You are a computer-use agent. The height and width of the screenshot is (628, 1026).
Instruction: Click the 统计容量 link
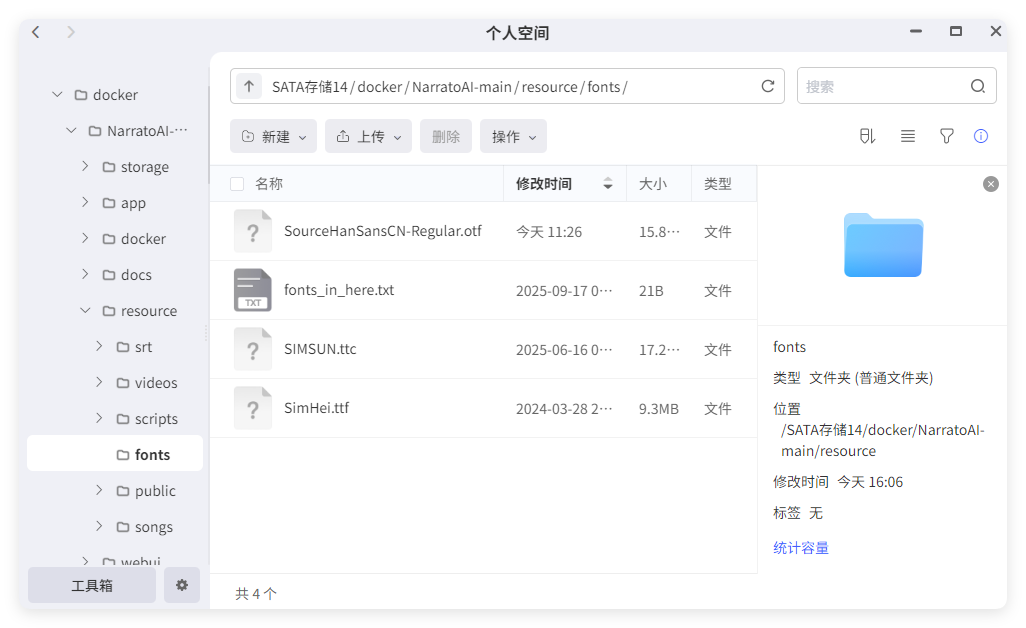pos(801,548)
